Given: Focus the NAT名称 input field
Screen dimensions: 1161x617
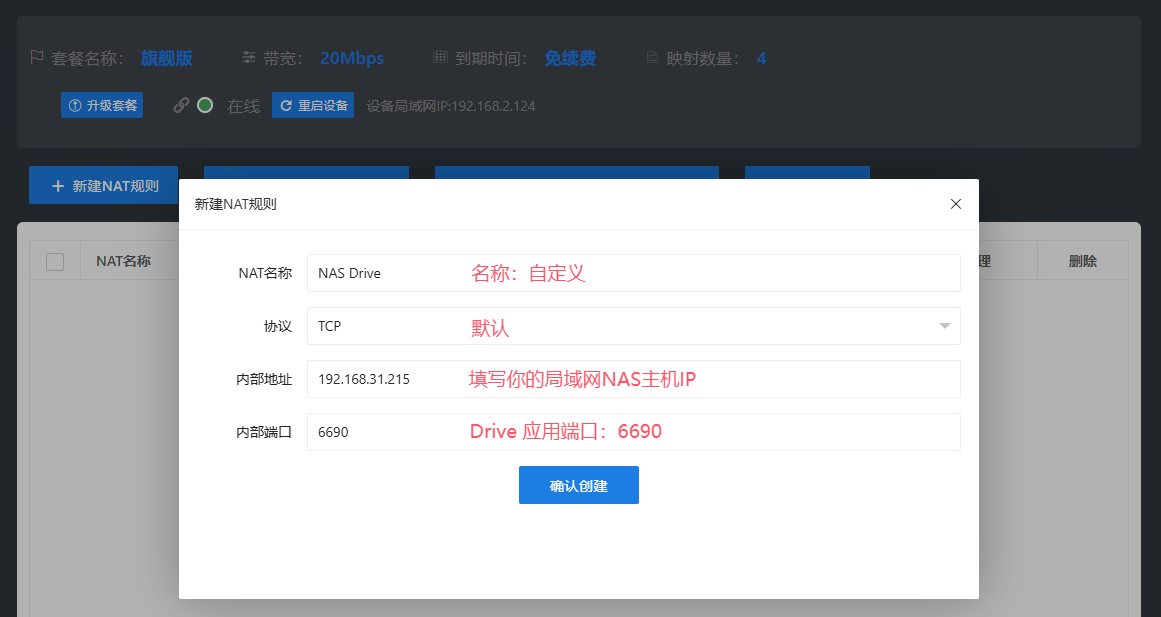Looking at the screenshot, I should coord(633,273).
